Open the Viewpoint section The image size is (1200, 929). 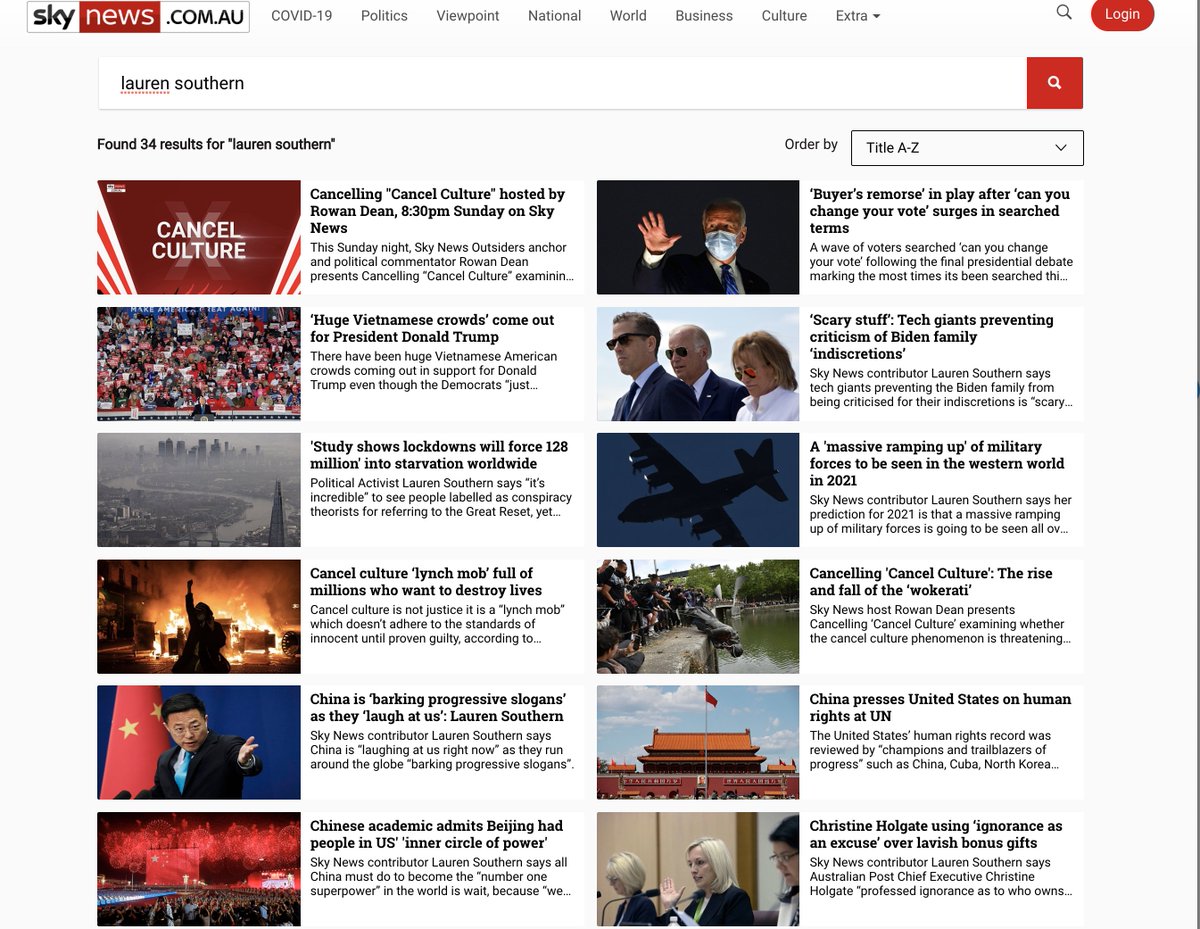coord(468,16)
